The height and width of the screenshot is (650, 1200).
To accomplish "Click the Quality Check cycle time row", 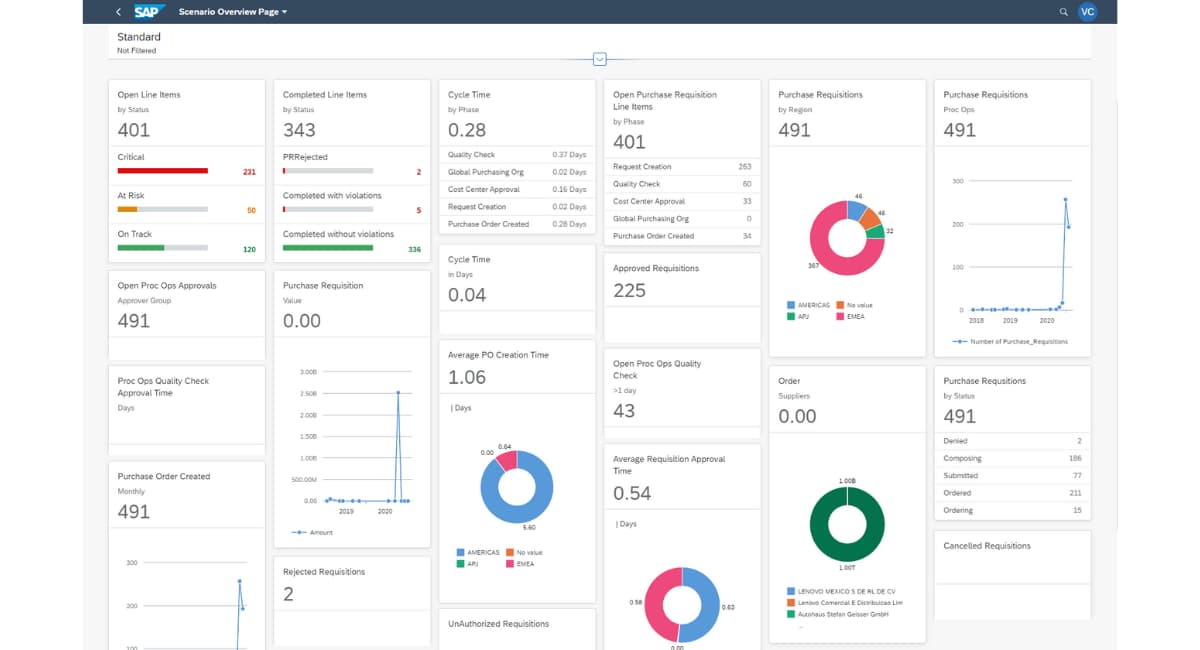I will tap(516, 155).
